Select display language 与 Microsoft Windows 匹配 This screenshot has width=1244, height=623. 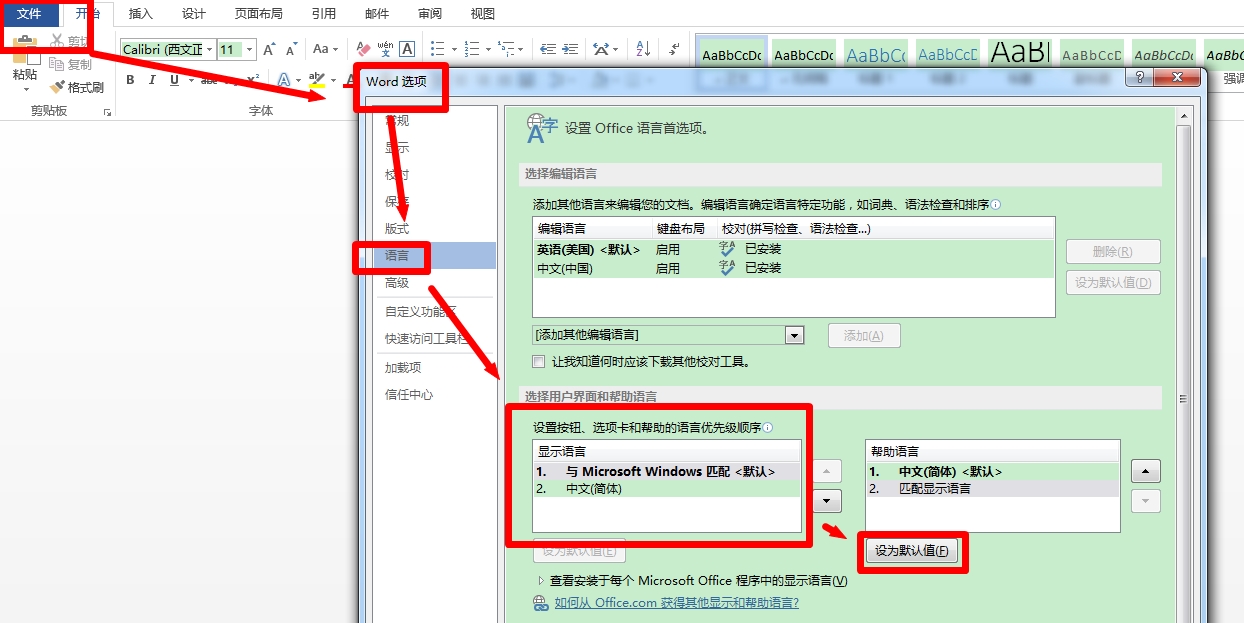pos(667,471)
